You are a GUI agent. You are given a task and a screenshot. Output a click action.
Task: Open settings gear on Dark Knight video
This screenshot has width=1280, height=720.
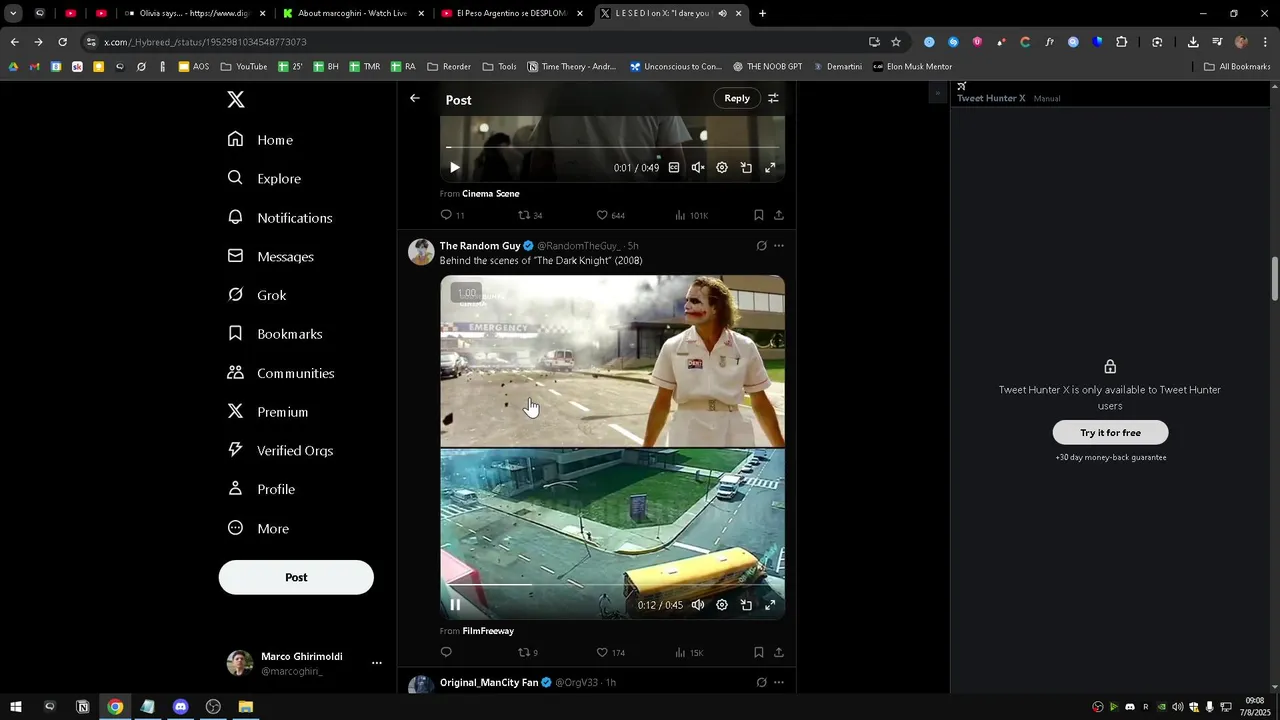(x=722, y=604)
